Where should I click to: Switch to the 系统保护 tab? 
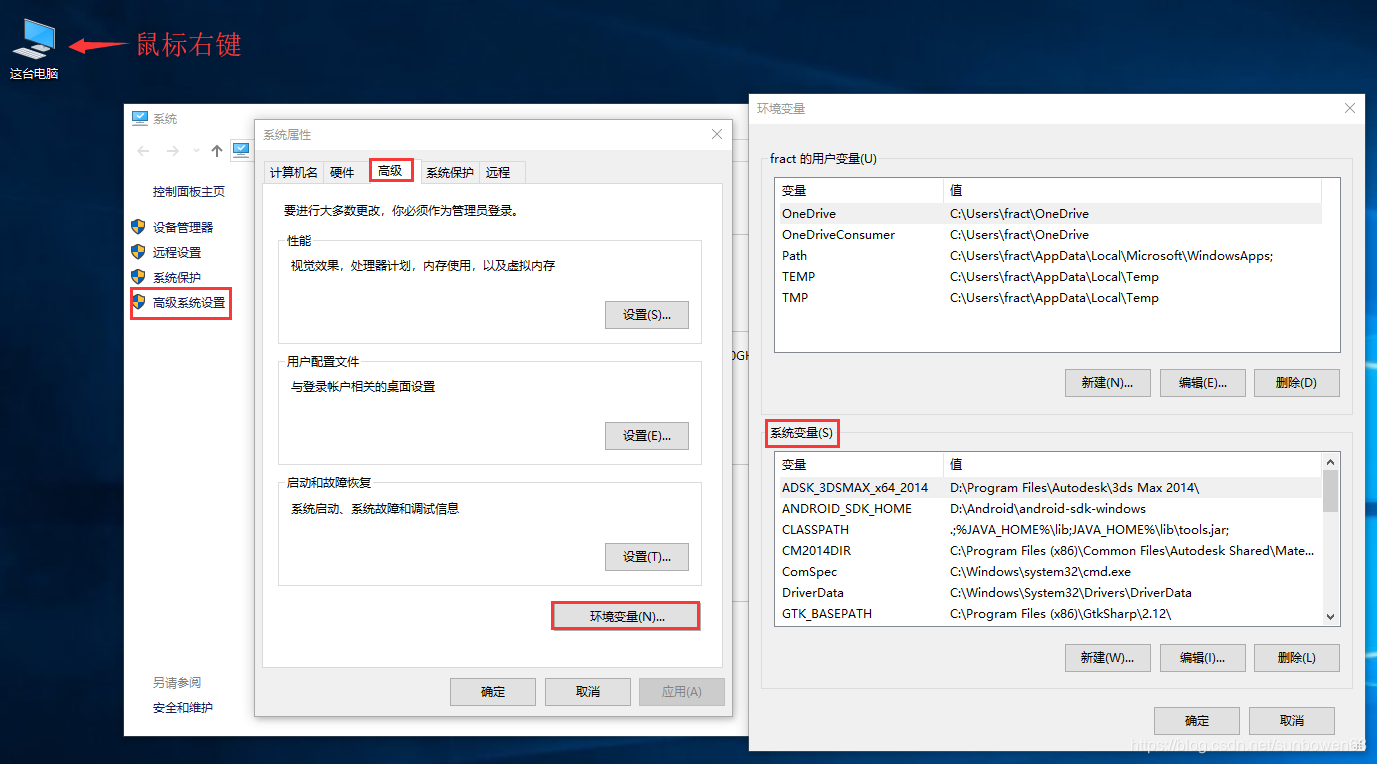[x=450, y=172]
